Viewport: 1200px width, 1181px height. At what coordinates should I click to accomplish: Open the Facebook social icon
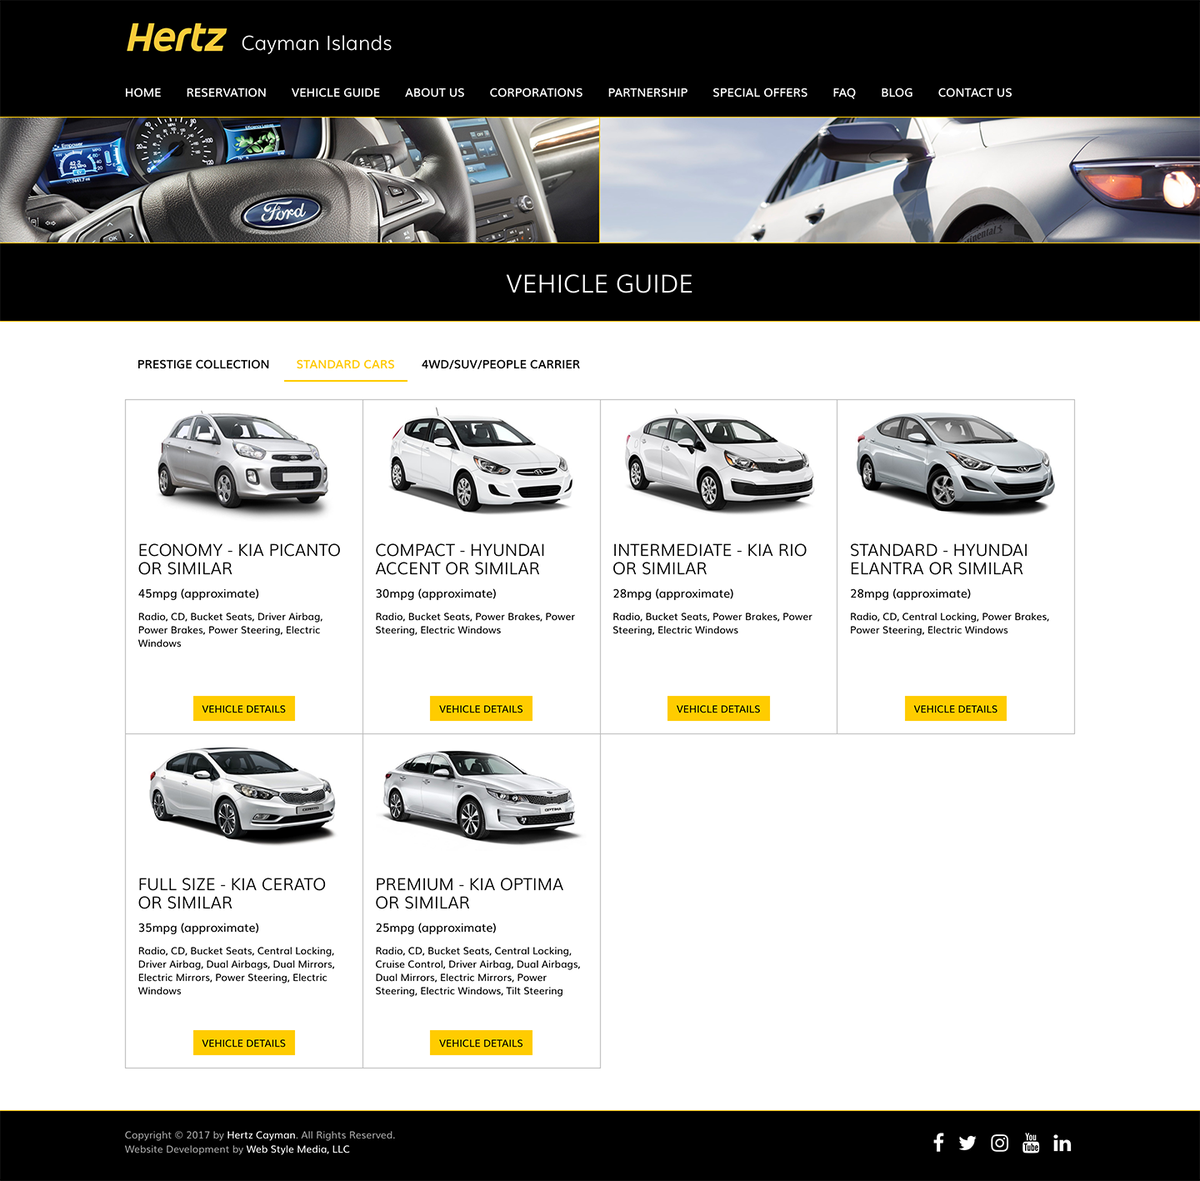938,1142
